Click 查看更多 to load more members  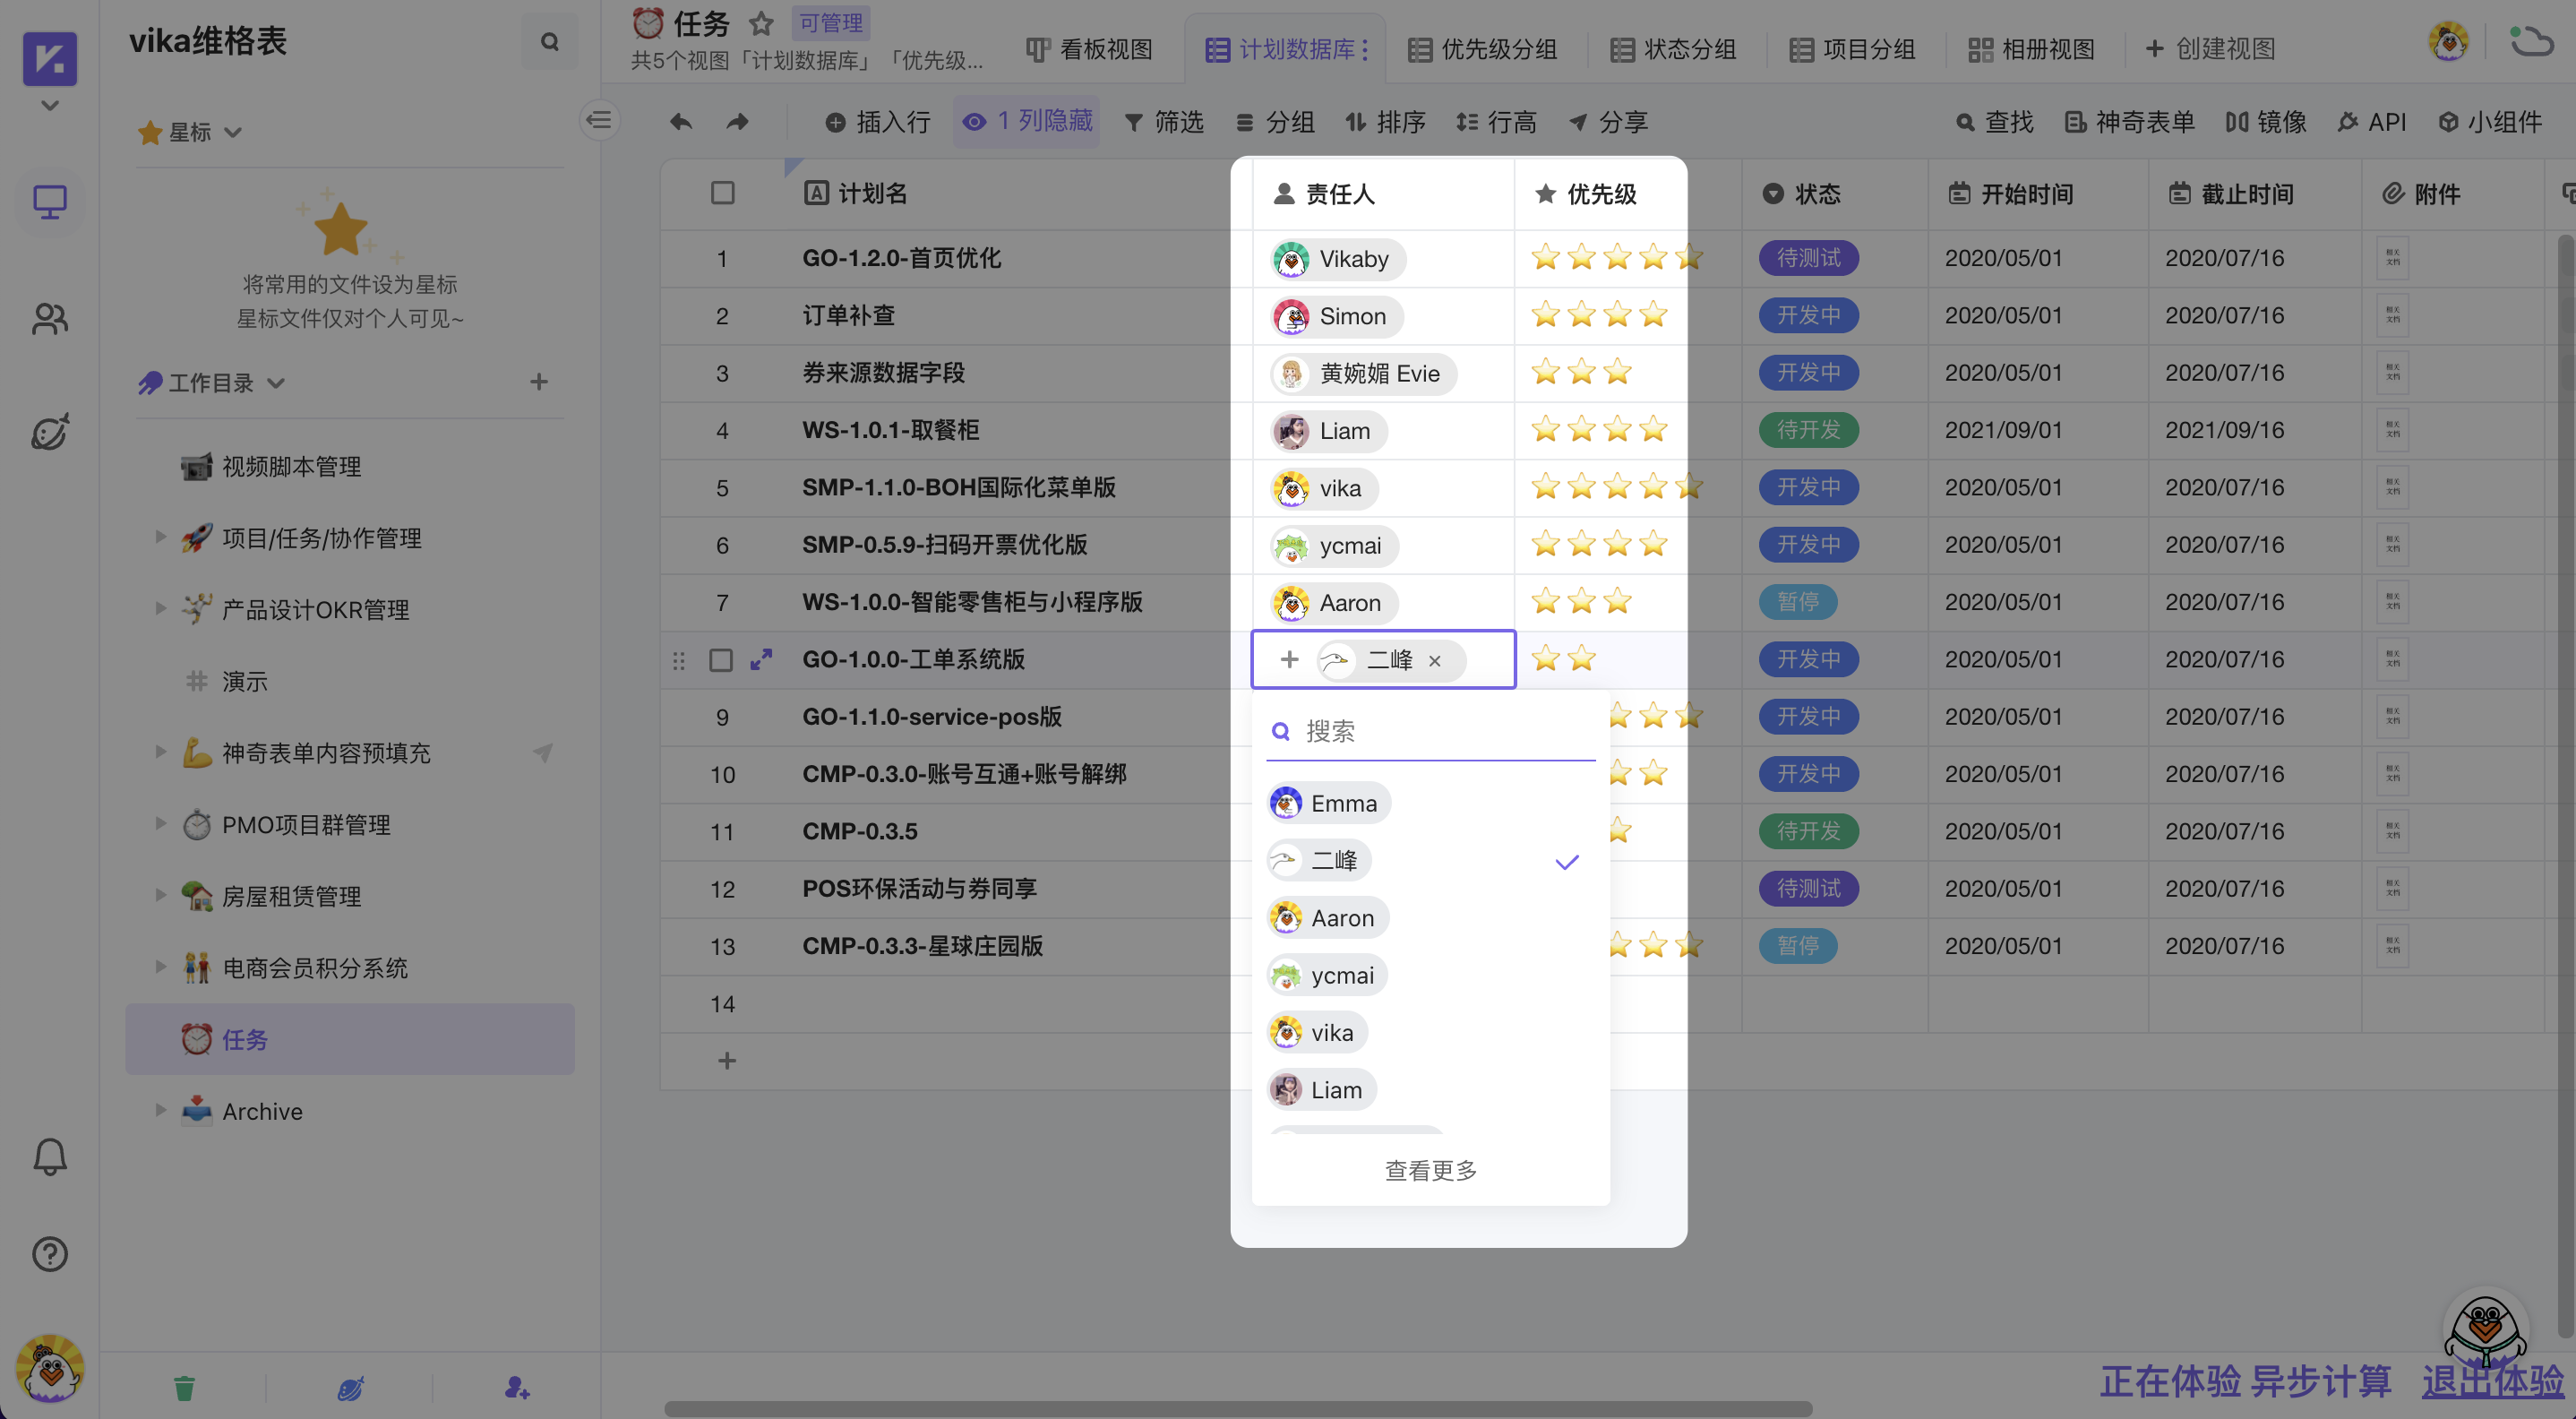click(x=1430, y=1170)
